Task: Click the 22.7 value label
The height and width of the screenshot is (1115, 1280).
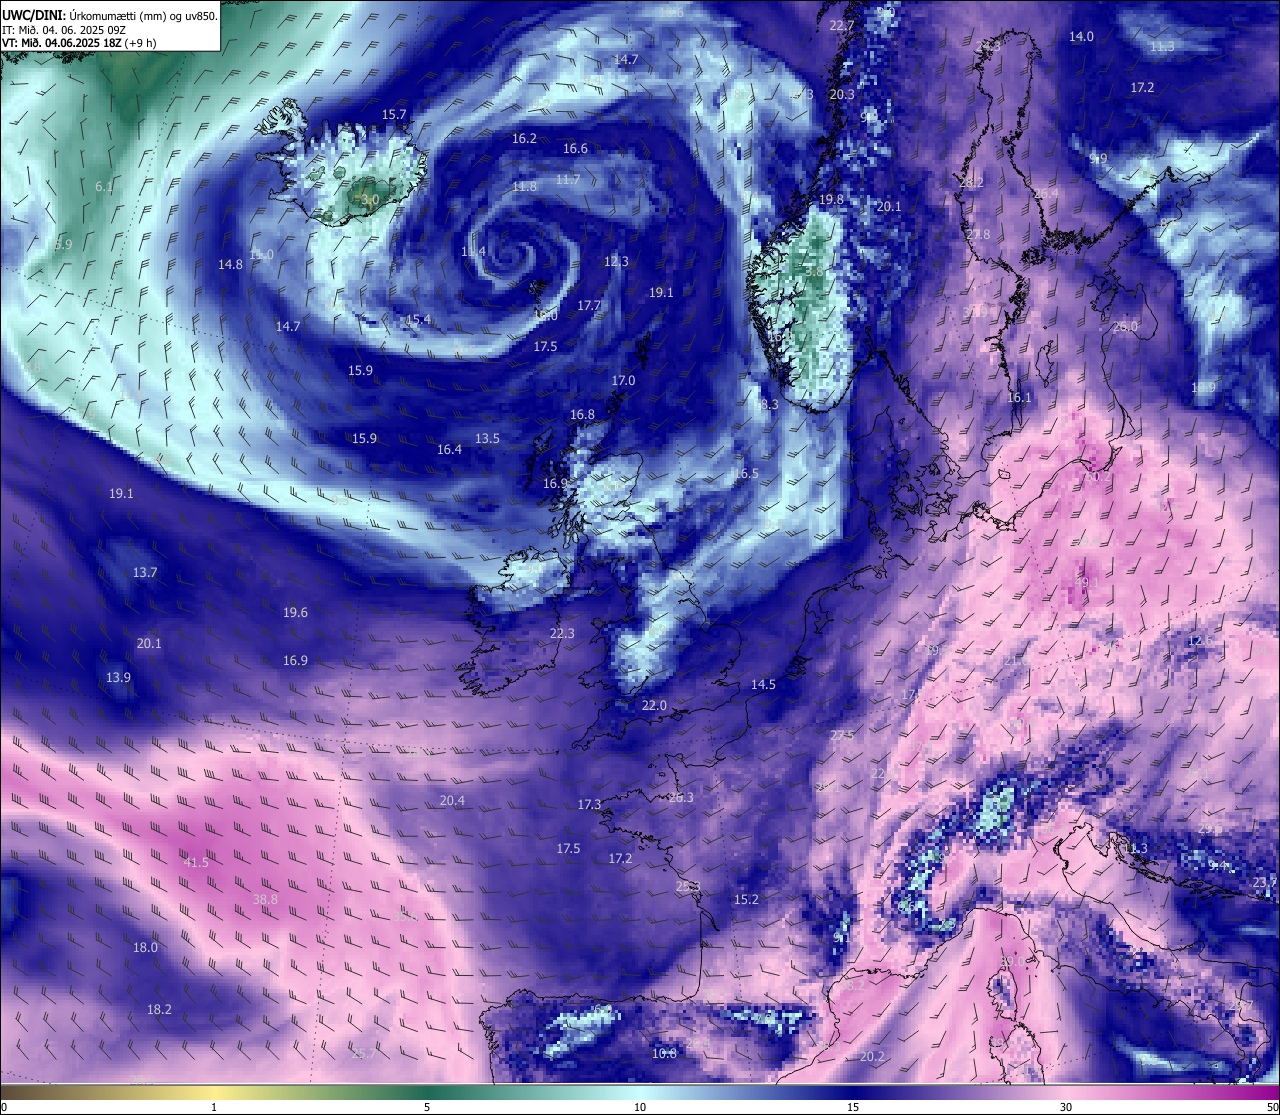Action: 842,26
